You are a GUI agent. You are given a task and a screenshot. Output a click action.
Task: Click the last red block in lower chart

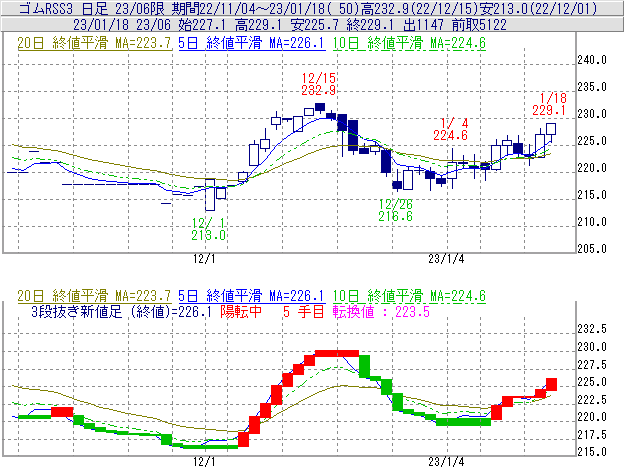[551, 384]
